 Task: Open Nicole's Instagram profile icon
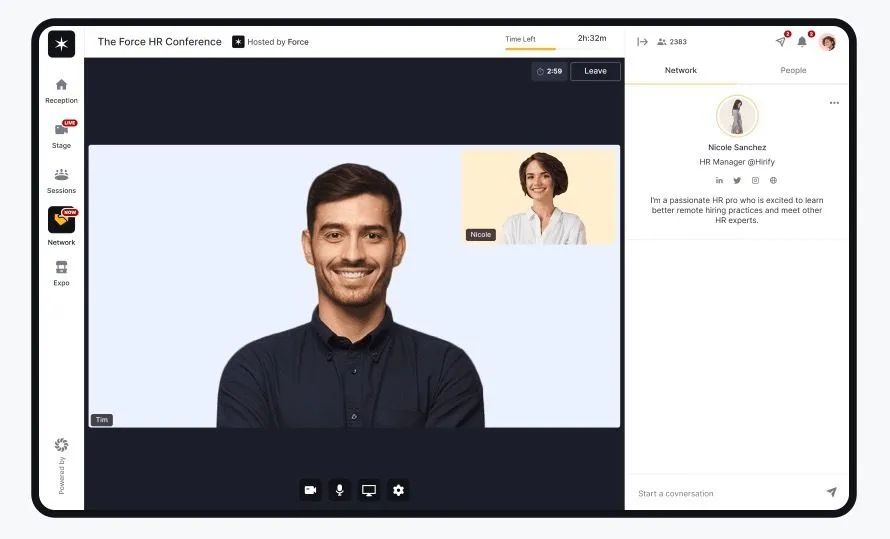click(755, 180)
